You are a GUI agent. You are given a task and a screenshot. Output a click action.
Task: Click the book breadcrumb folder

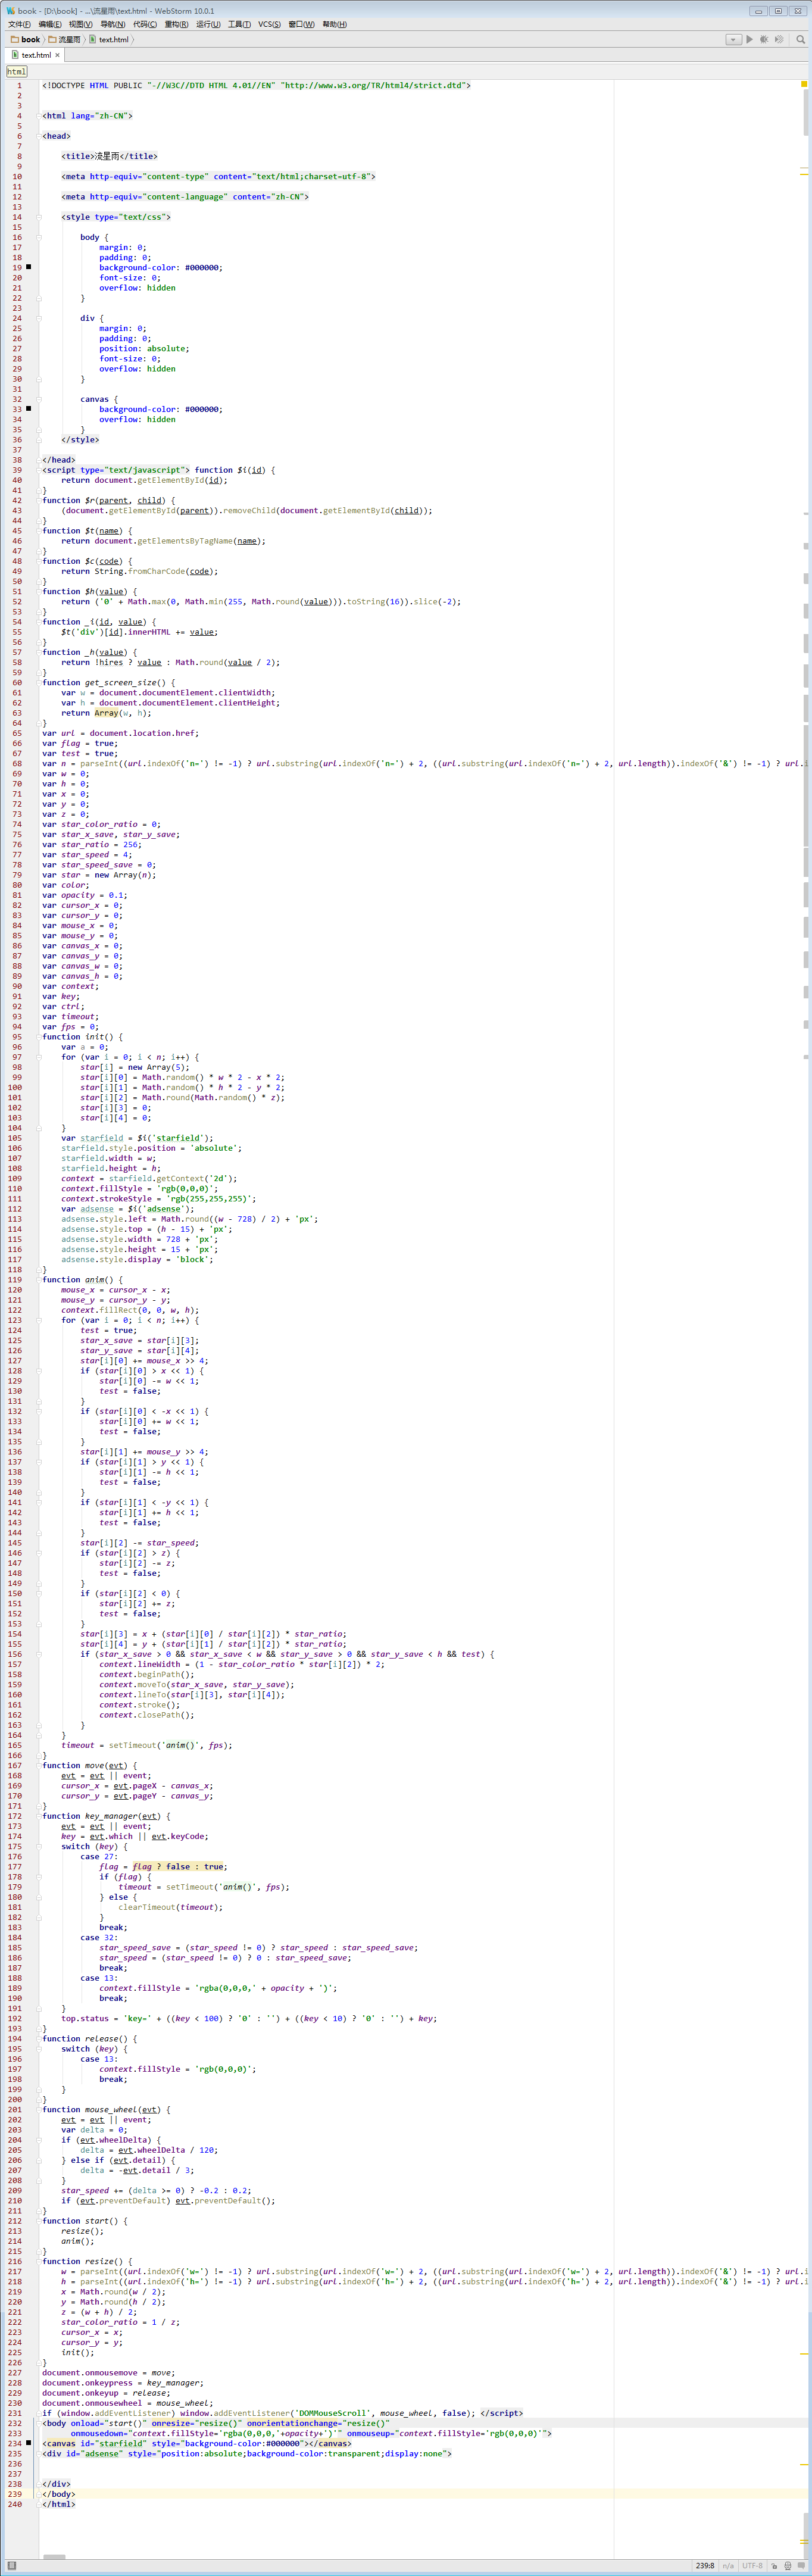25,39
